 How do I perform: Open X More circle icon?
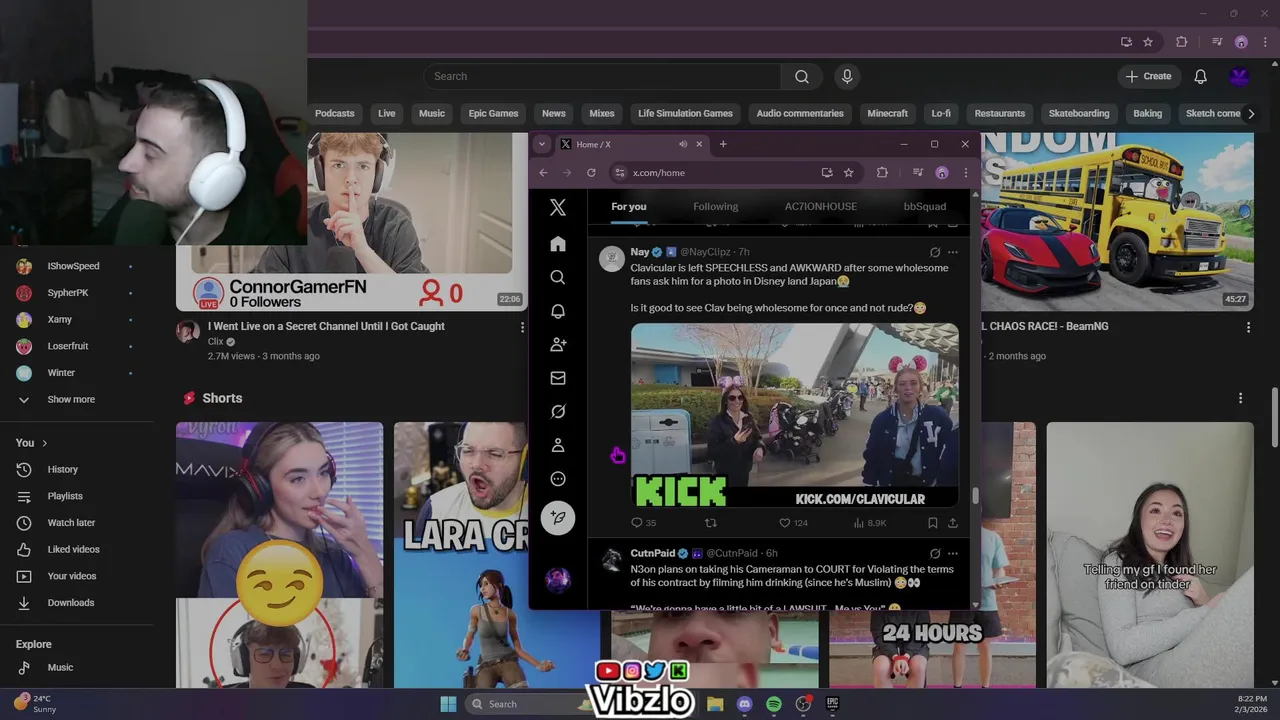[x=558, y=479]
